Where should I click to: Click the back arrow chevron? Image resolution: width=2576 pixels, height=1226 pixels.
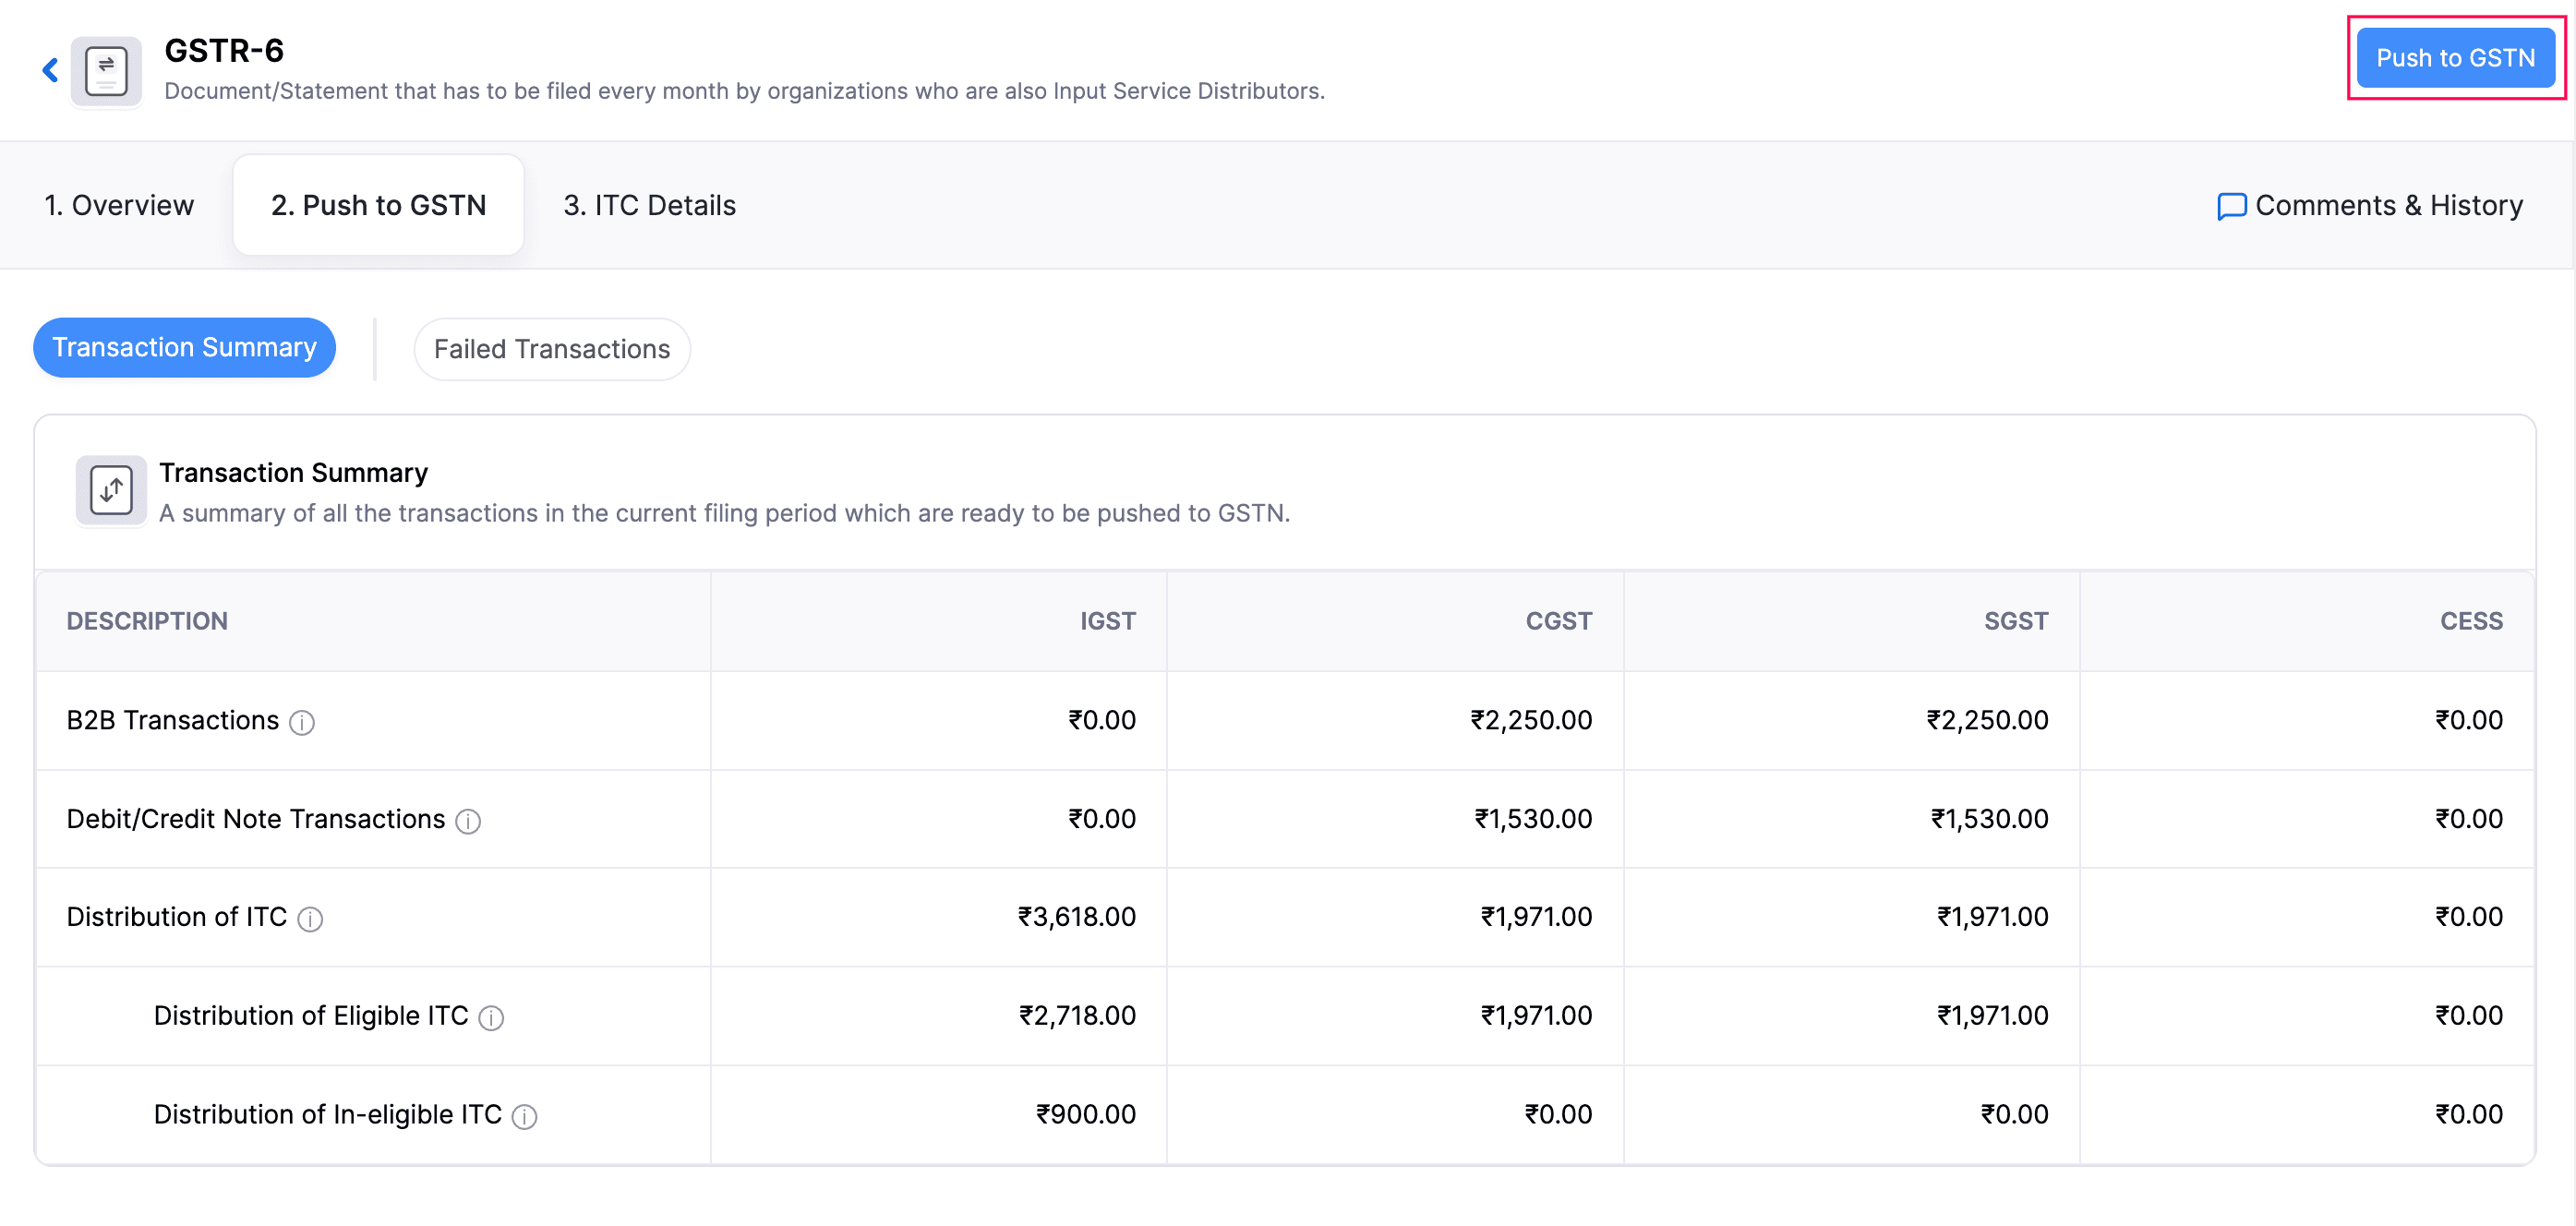[x=50, y=70]
